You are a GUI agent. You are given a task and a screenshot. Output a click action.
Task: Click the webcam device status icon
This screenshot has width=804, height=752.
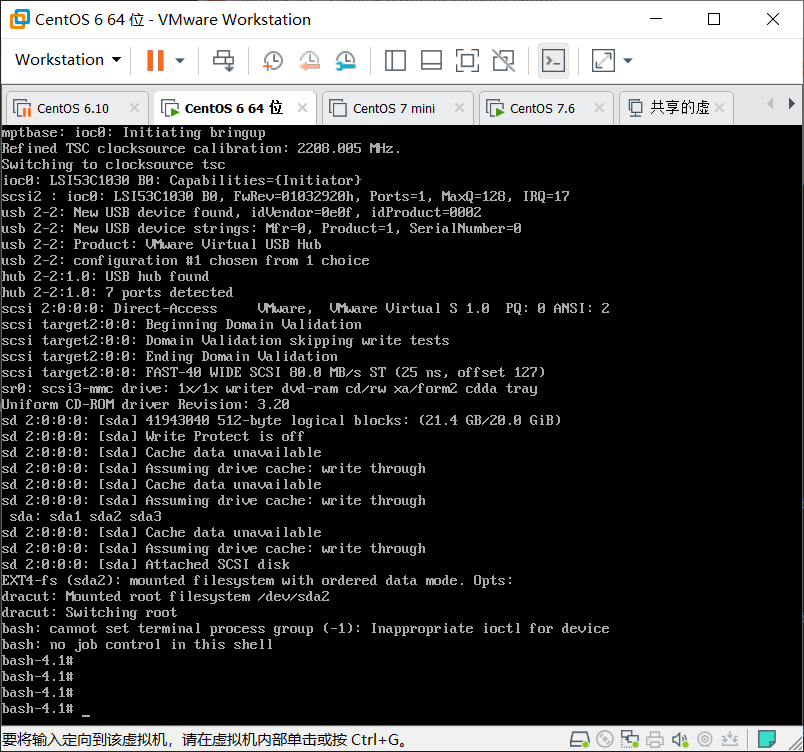tap(705, 739)
